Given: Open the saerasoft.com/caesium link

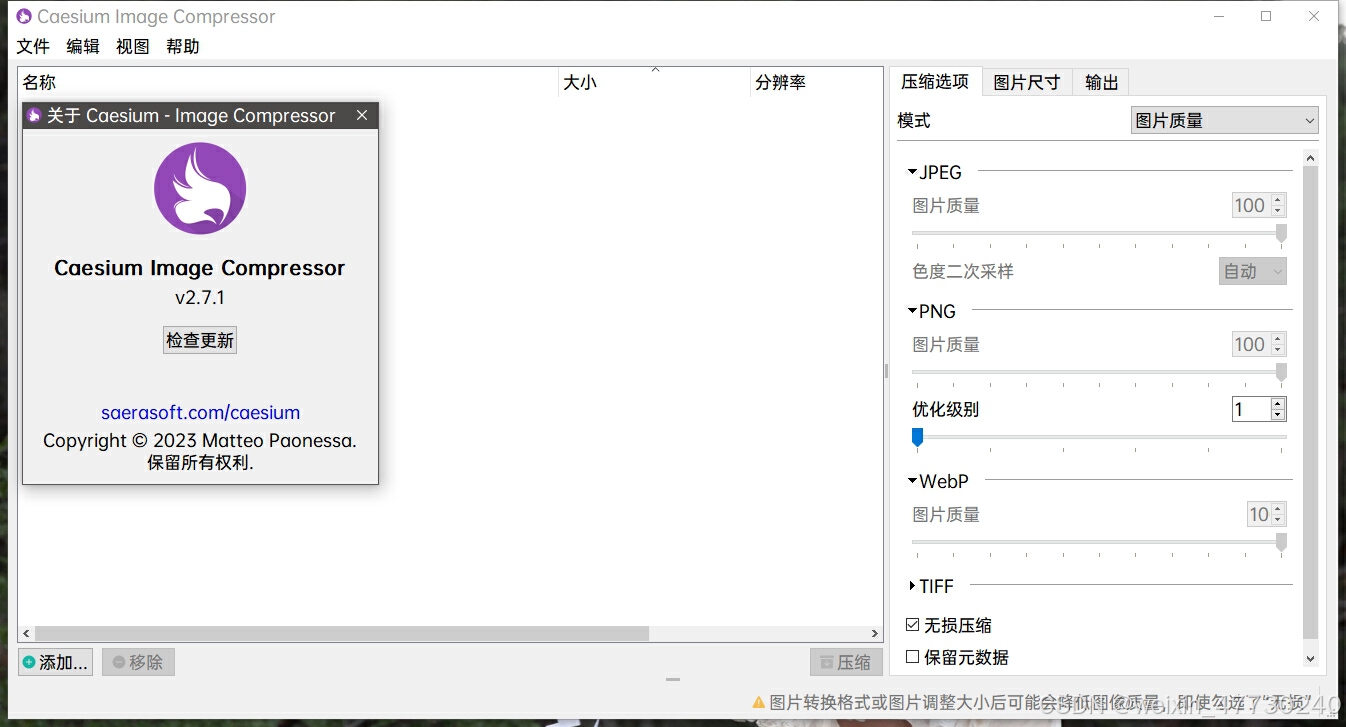Looking at the screenshot, I should coord(200,412).
